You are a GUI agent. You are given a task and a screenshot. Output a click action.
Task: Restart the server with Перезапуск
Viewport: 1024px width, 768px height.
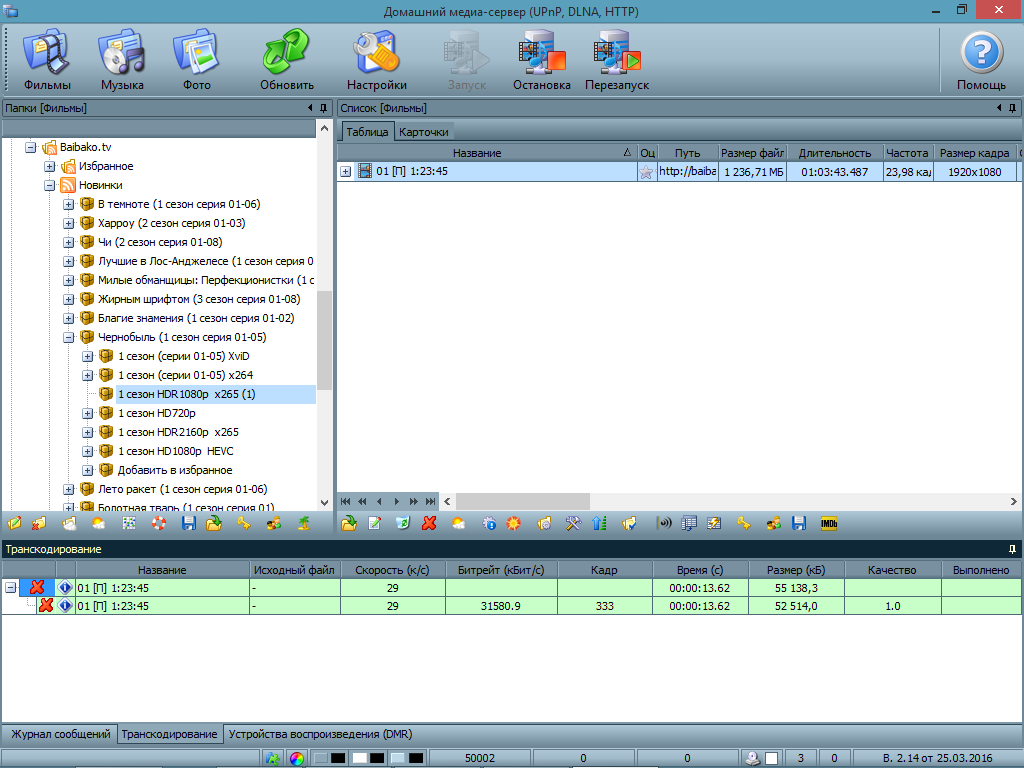tap(617, 60)
